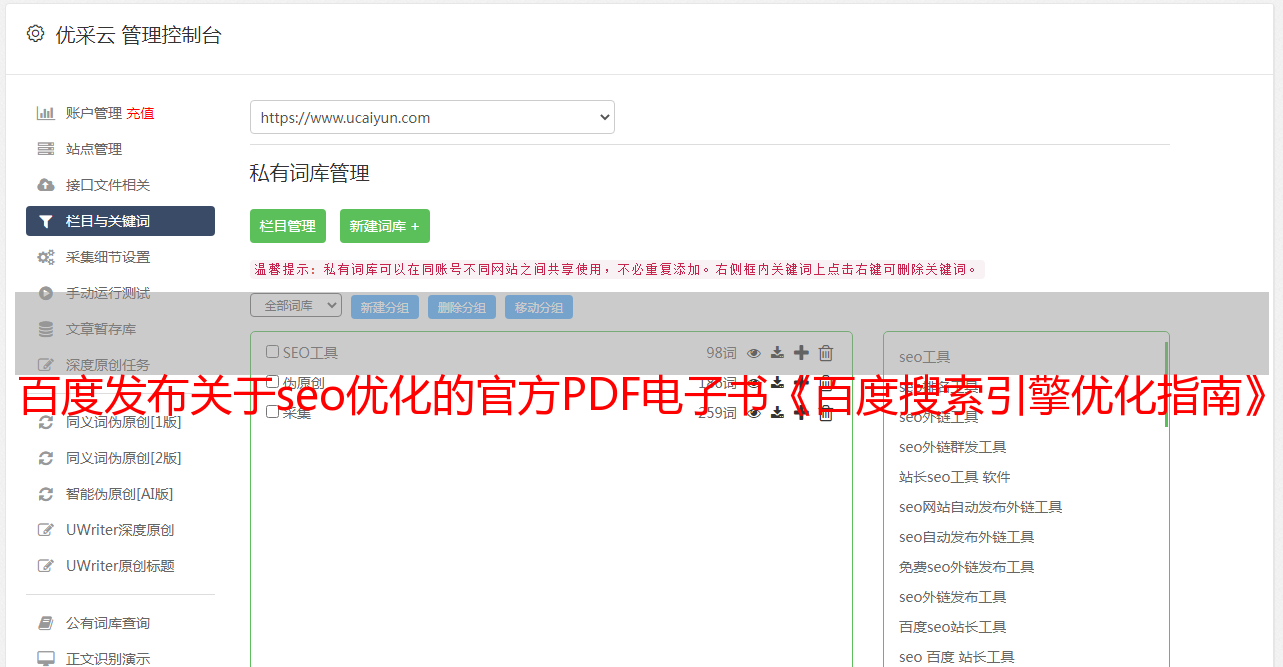1283x667 pixels.
Task: Click the 新建分组 button
Action: [x=385, y=307]
